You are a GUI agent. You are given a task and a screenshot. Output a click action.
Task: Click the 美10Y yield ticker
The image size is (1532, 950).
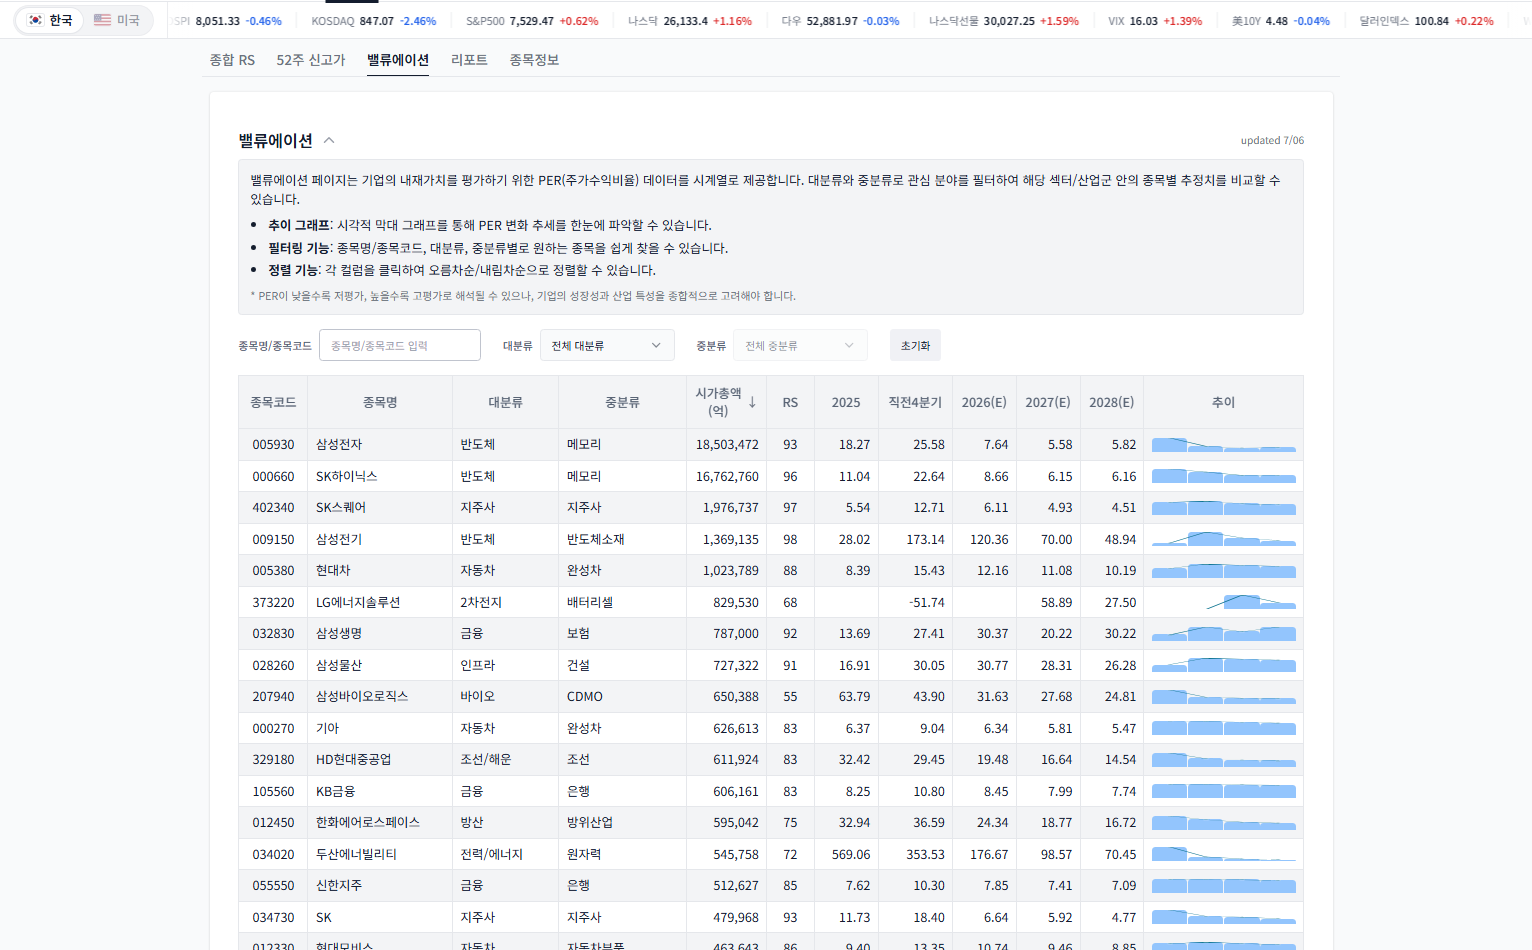pos(1281,21)
